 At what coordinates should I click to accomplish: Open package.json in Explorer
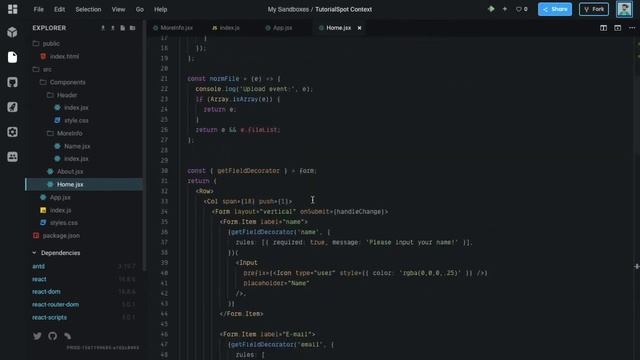61,236
